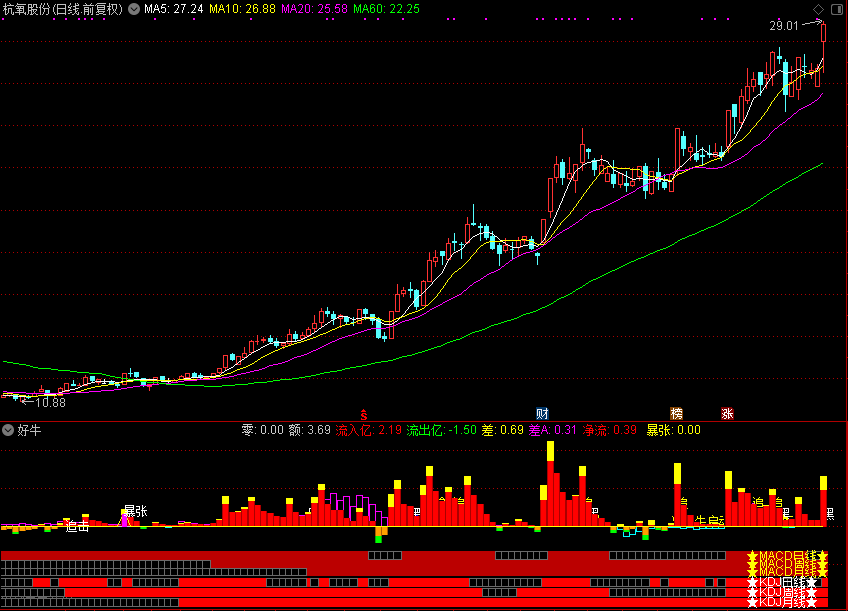Viewport: 848px width, 611px height.
Task: Select the MA60: 22.25 indicator label
Action: (x=386, y=9)
